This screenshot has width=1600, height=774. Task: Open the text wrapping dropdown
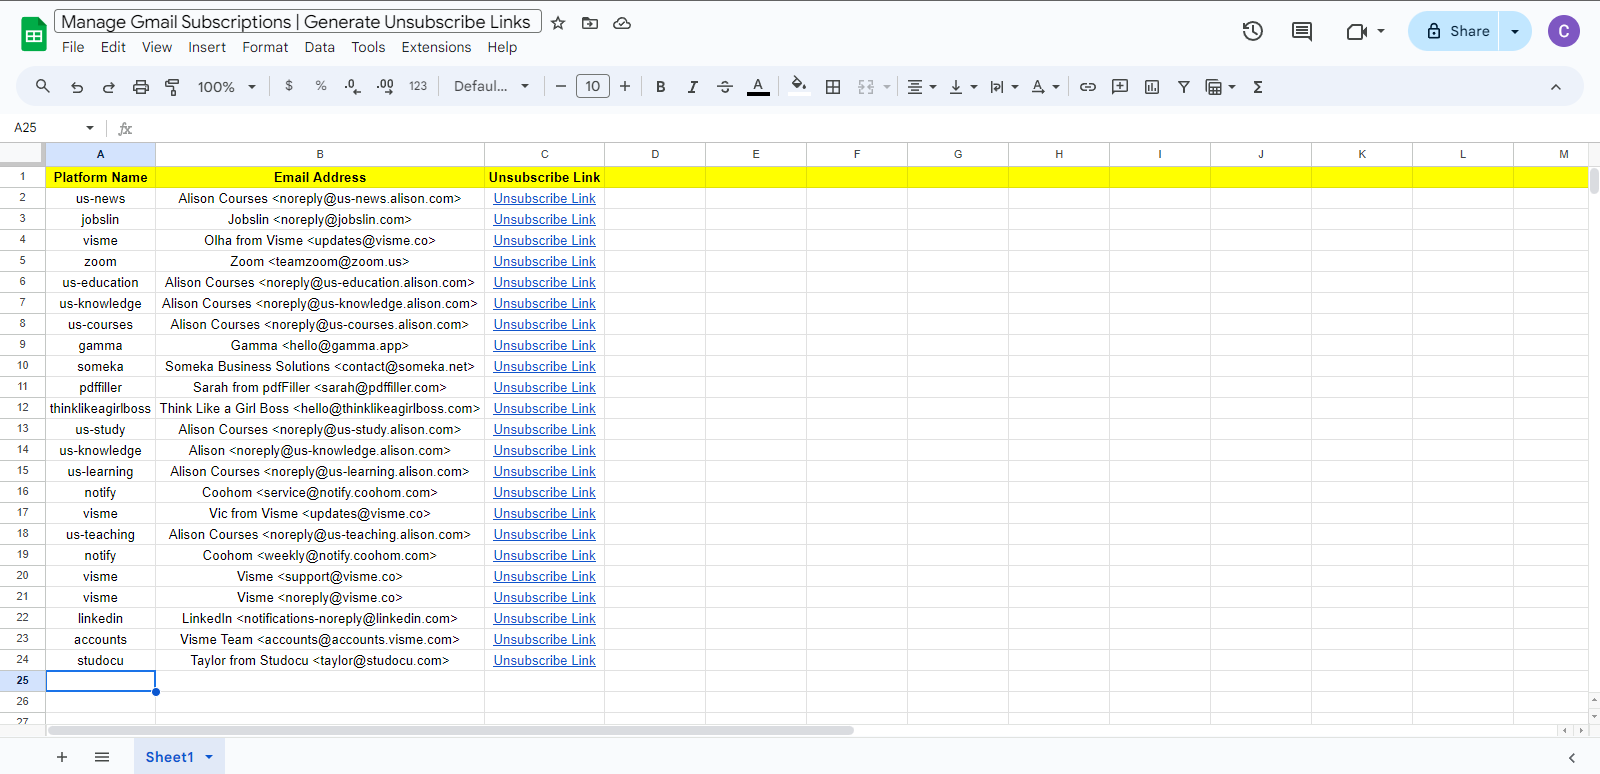pyautogui.click(x=1004, y=87)
